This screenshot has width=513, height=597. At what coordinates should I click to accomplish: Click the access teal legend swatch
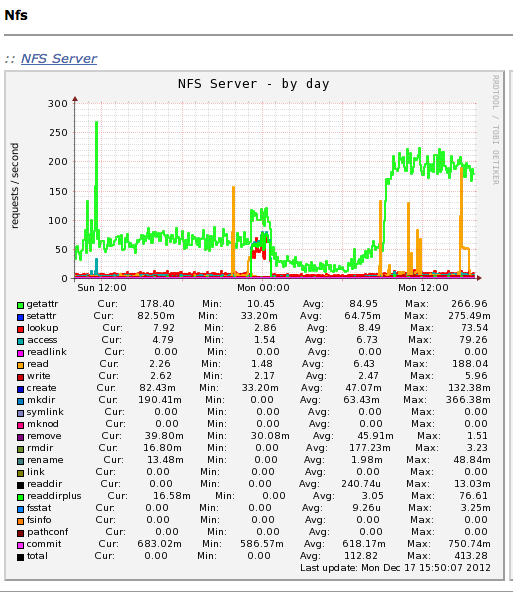[x=21, y=341]
